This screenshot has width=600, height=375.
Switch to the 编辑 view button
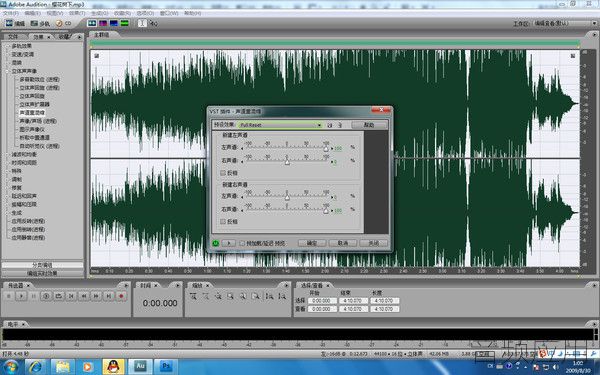pos(15,23)
